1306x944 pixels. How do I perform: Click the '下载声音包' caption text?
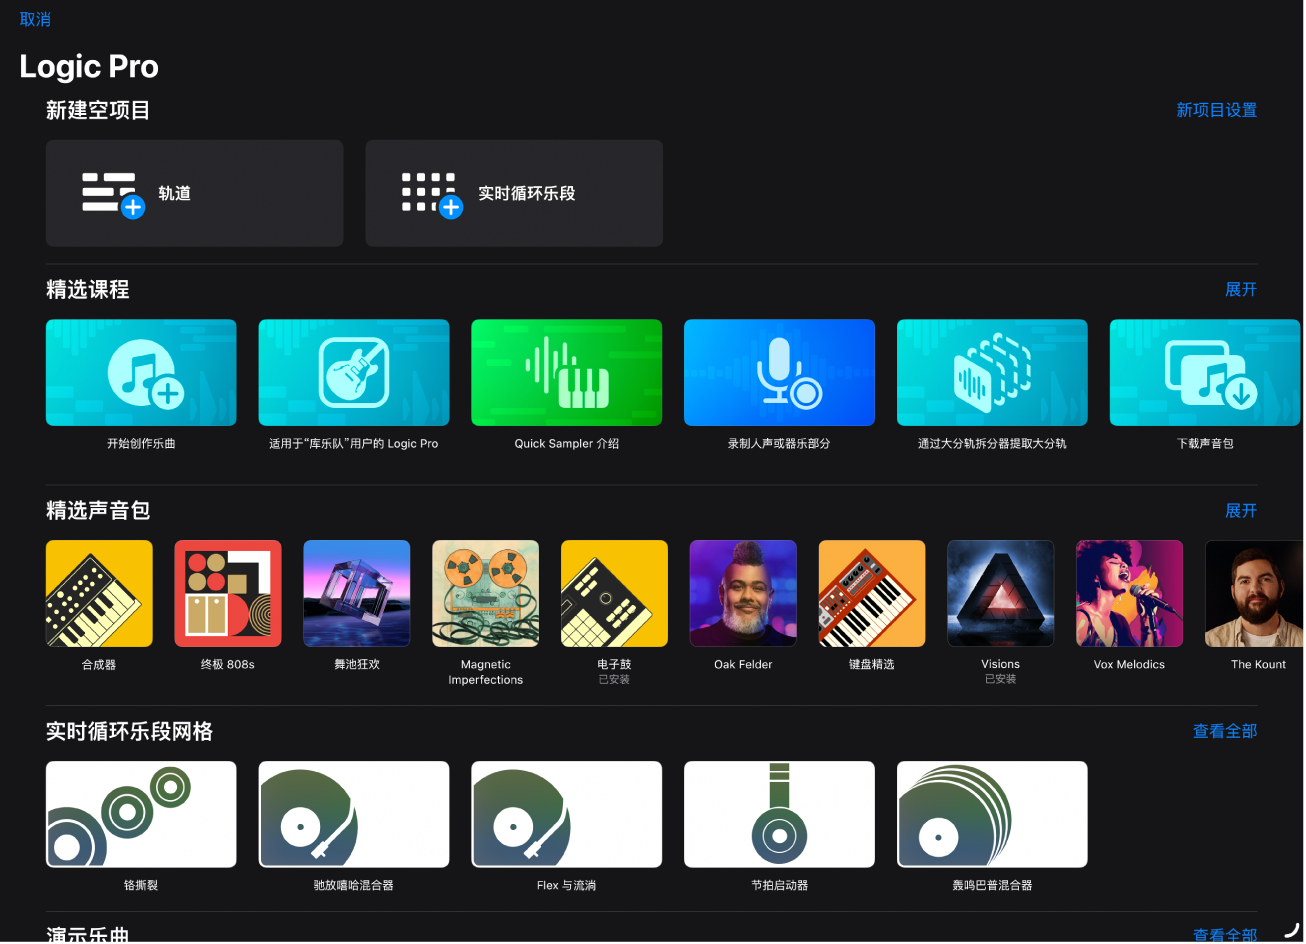pyautogui.click(x=1205, y=443)
